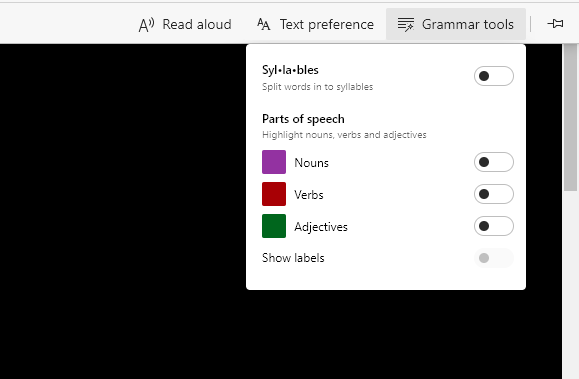Enable Adjectives highlighting switch
The height and width of the screenshot is (379, 579).
(x=494, y=226)
